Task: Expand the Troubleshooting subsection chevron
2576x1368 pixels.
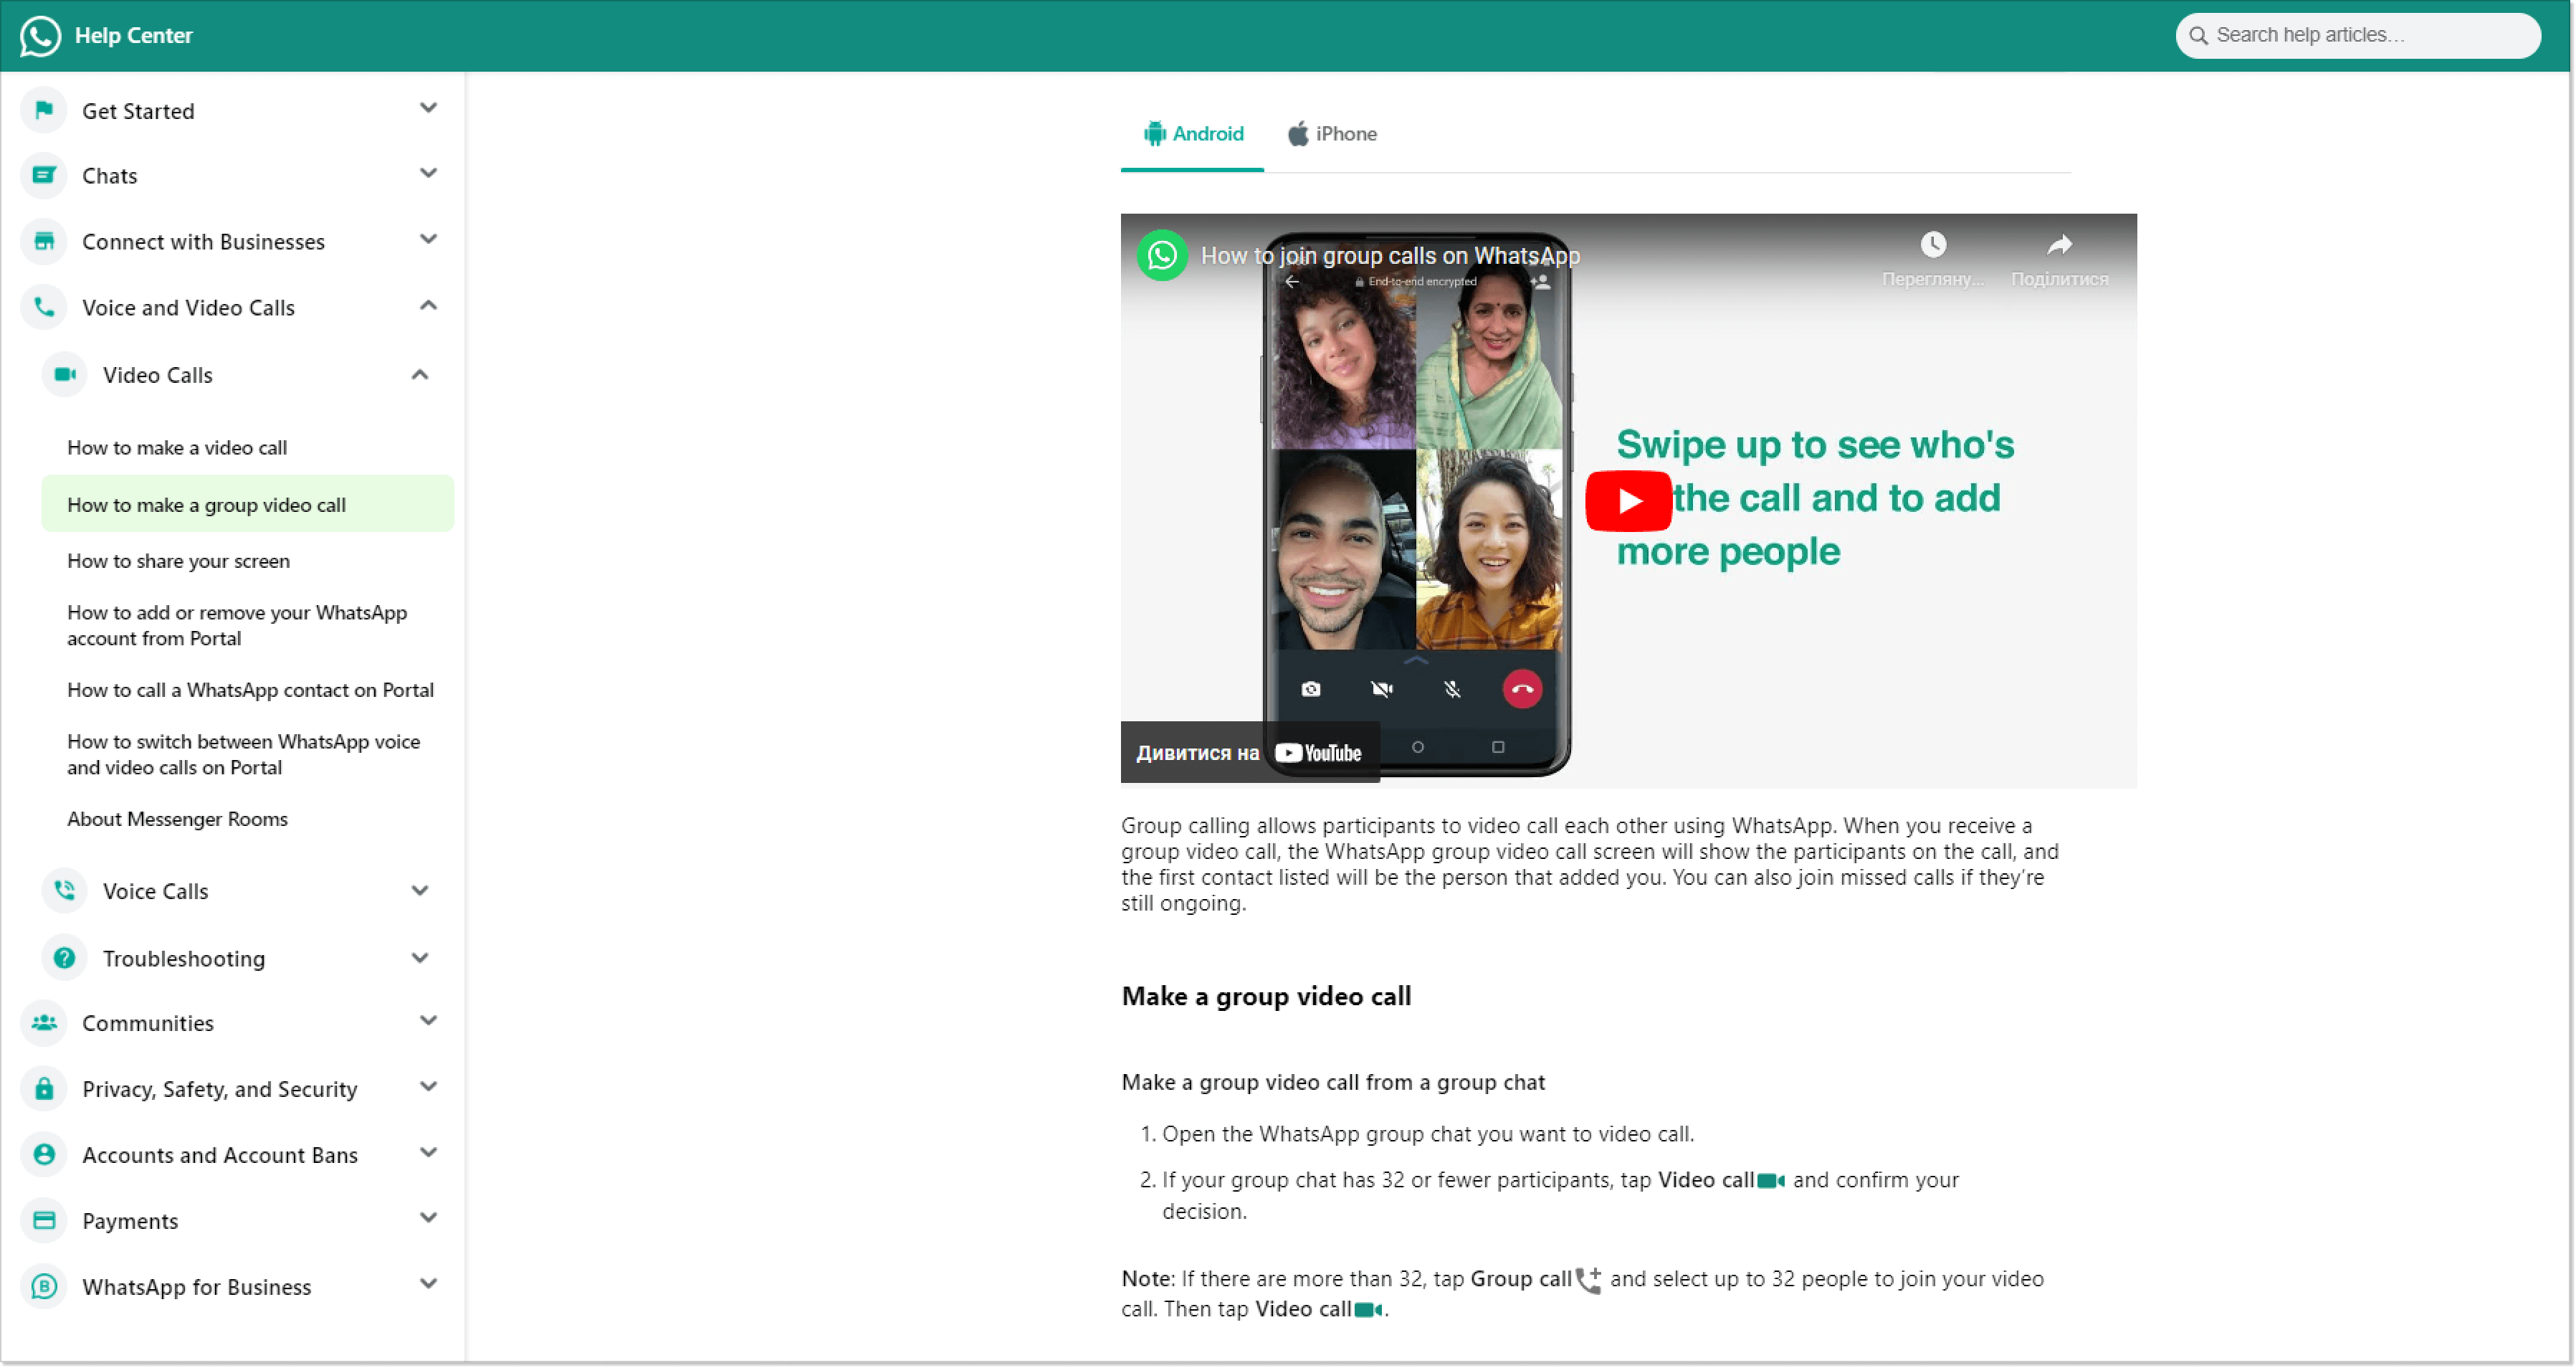Action: tap(420, 958)
